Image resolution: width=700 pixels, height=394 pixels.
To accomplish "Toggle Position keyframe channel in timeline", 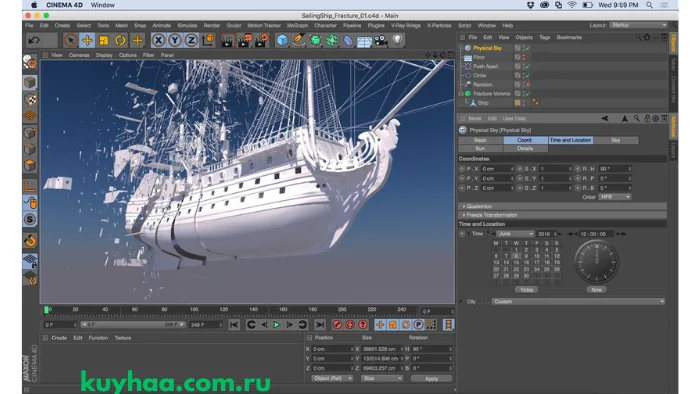I will (380, 325).
